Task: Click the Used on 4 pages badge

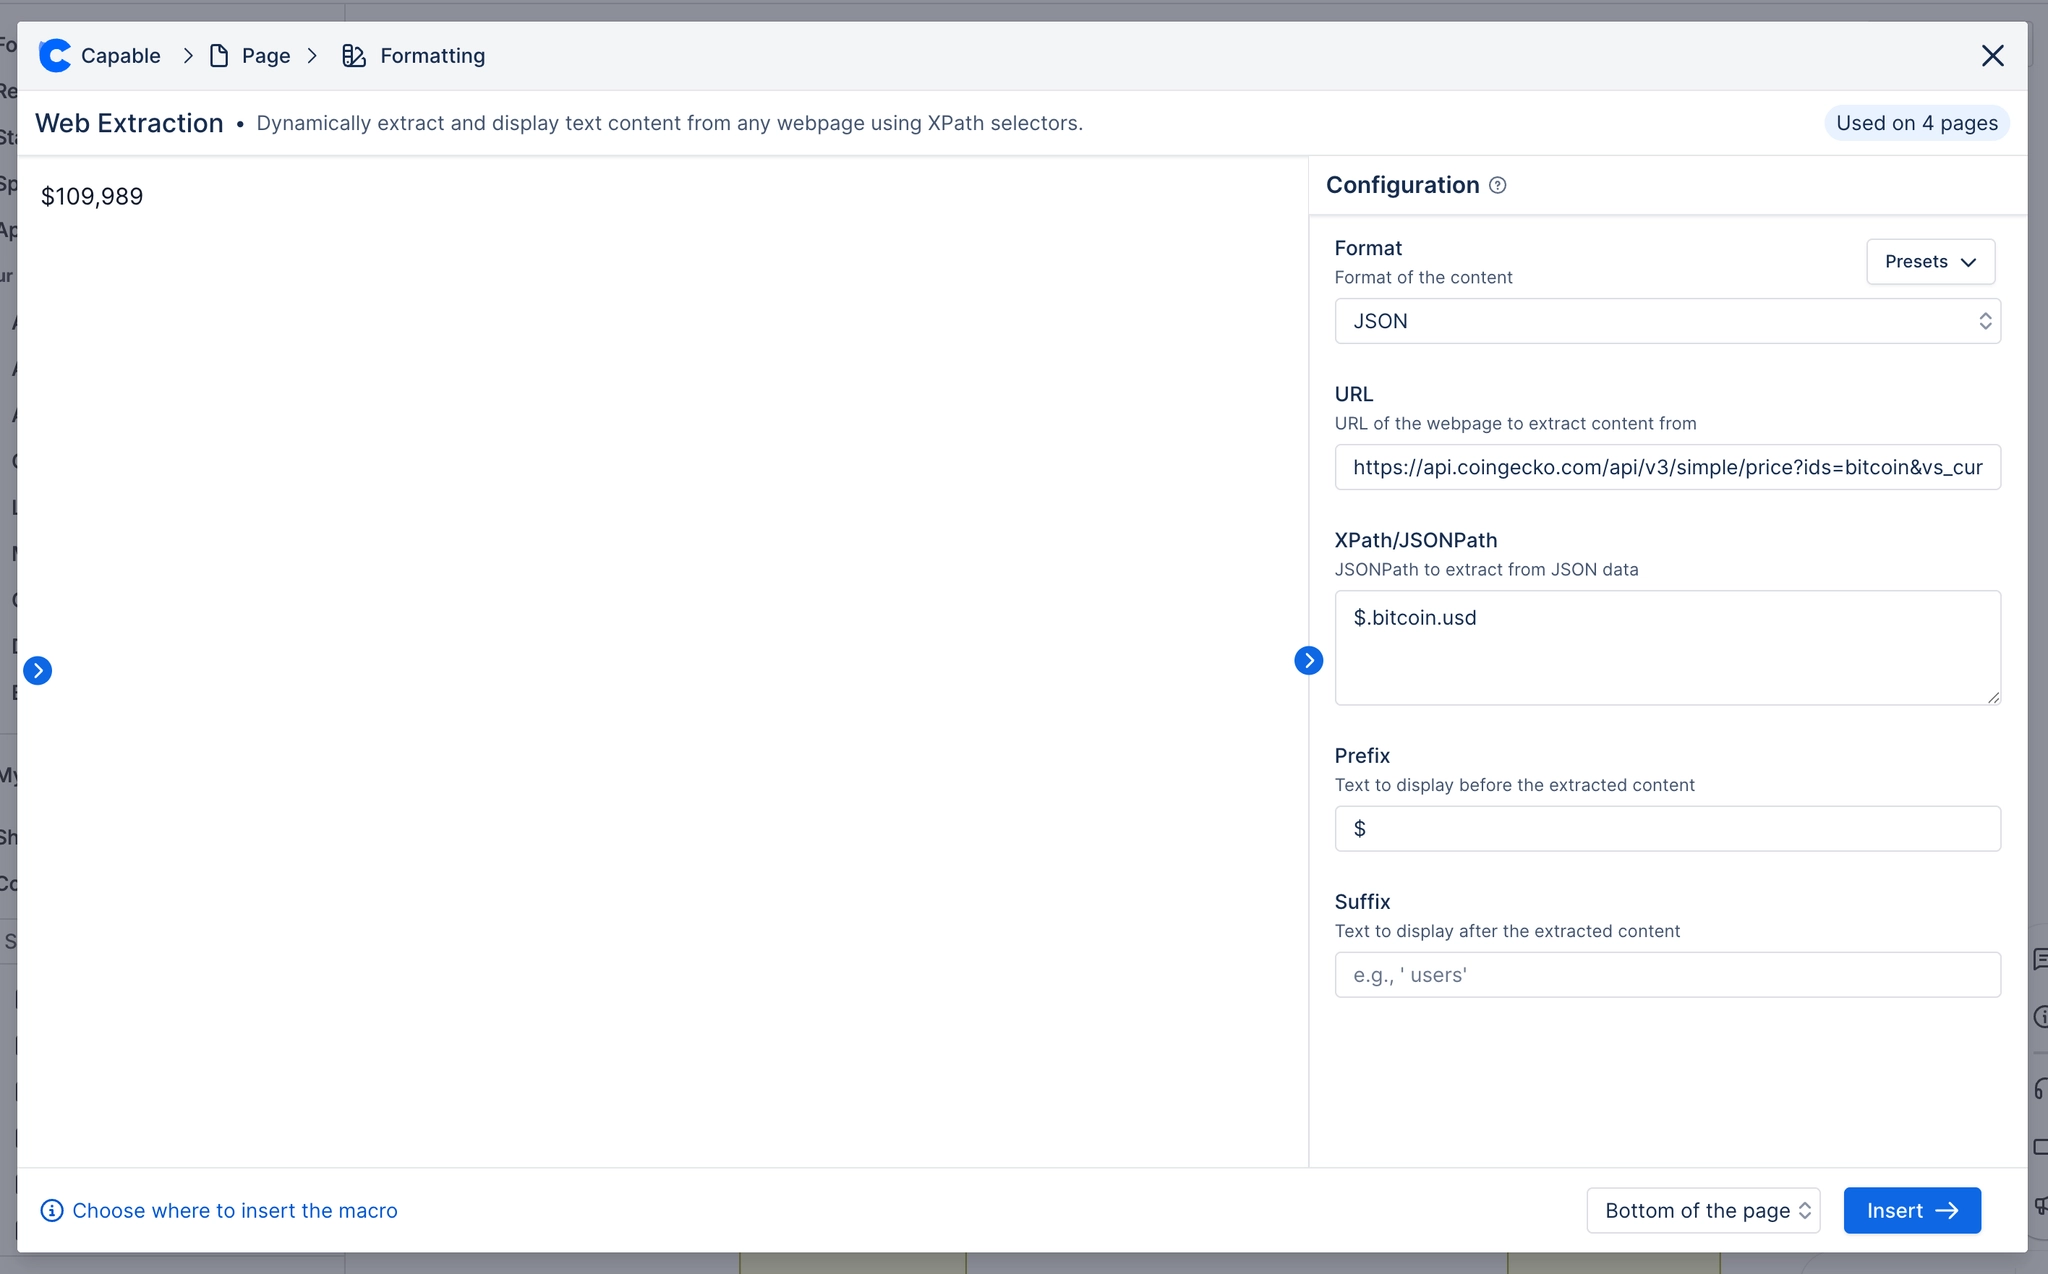Action: click(x=1916, y=123)
